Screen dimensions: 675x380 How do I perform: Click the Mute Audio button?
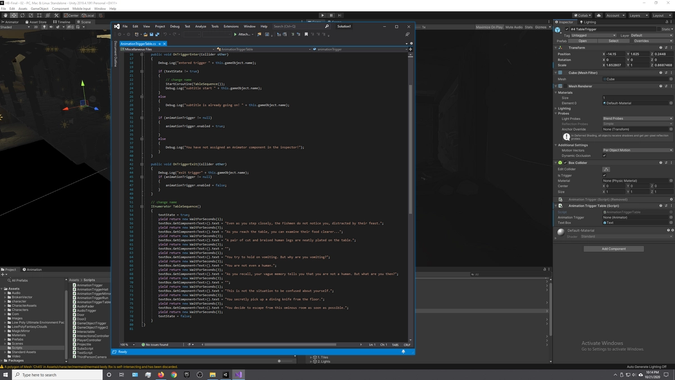(x=514, y=27)
